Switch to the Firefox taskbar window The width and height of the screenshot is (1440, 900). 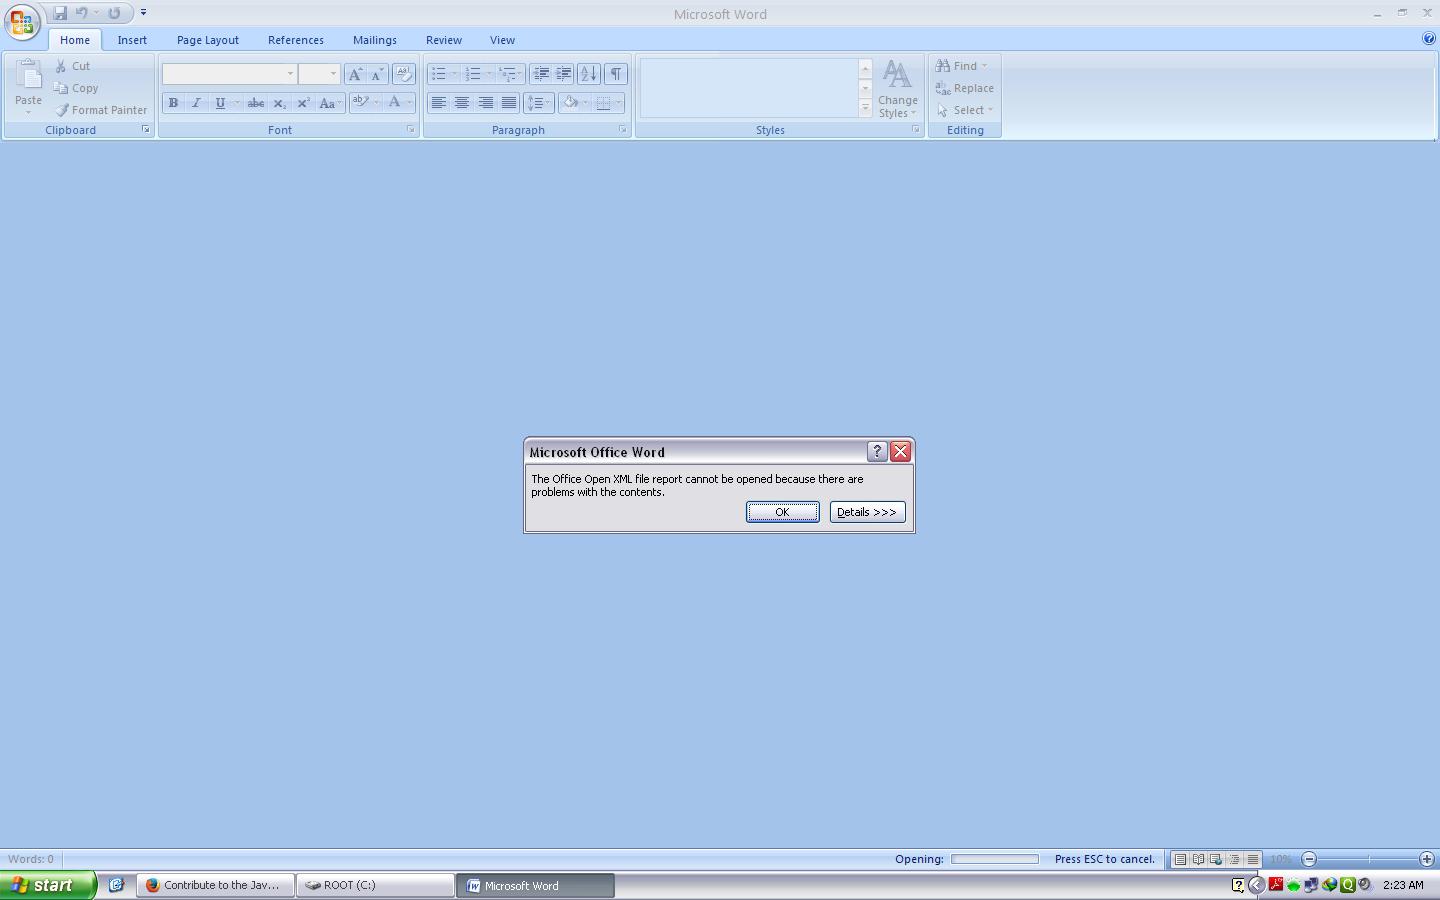coord(216,885)
